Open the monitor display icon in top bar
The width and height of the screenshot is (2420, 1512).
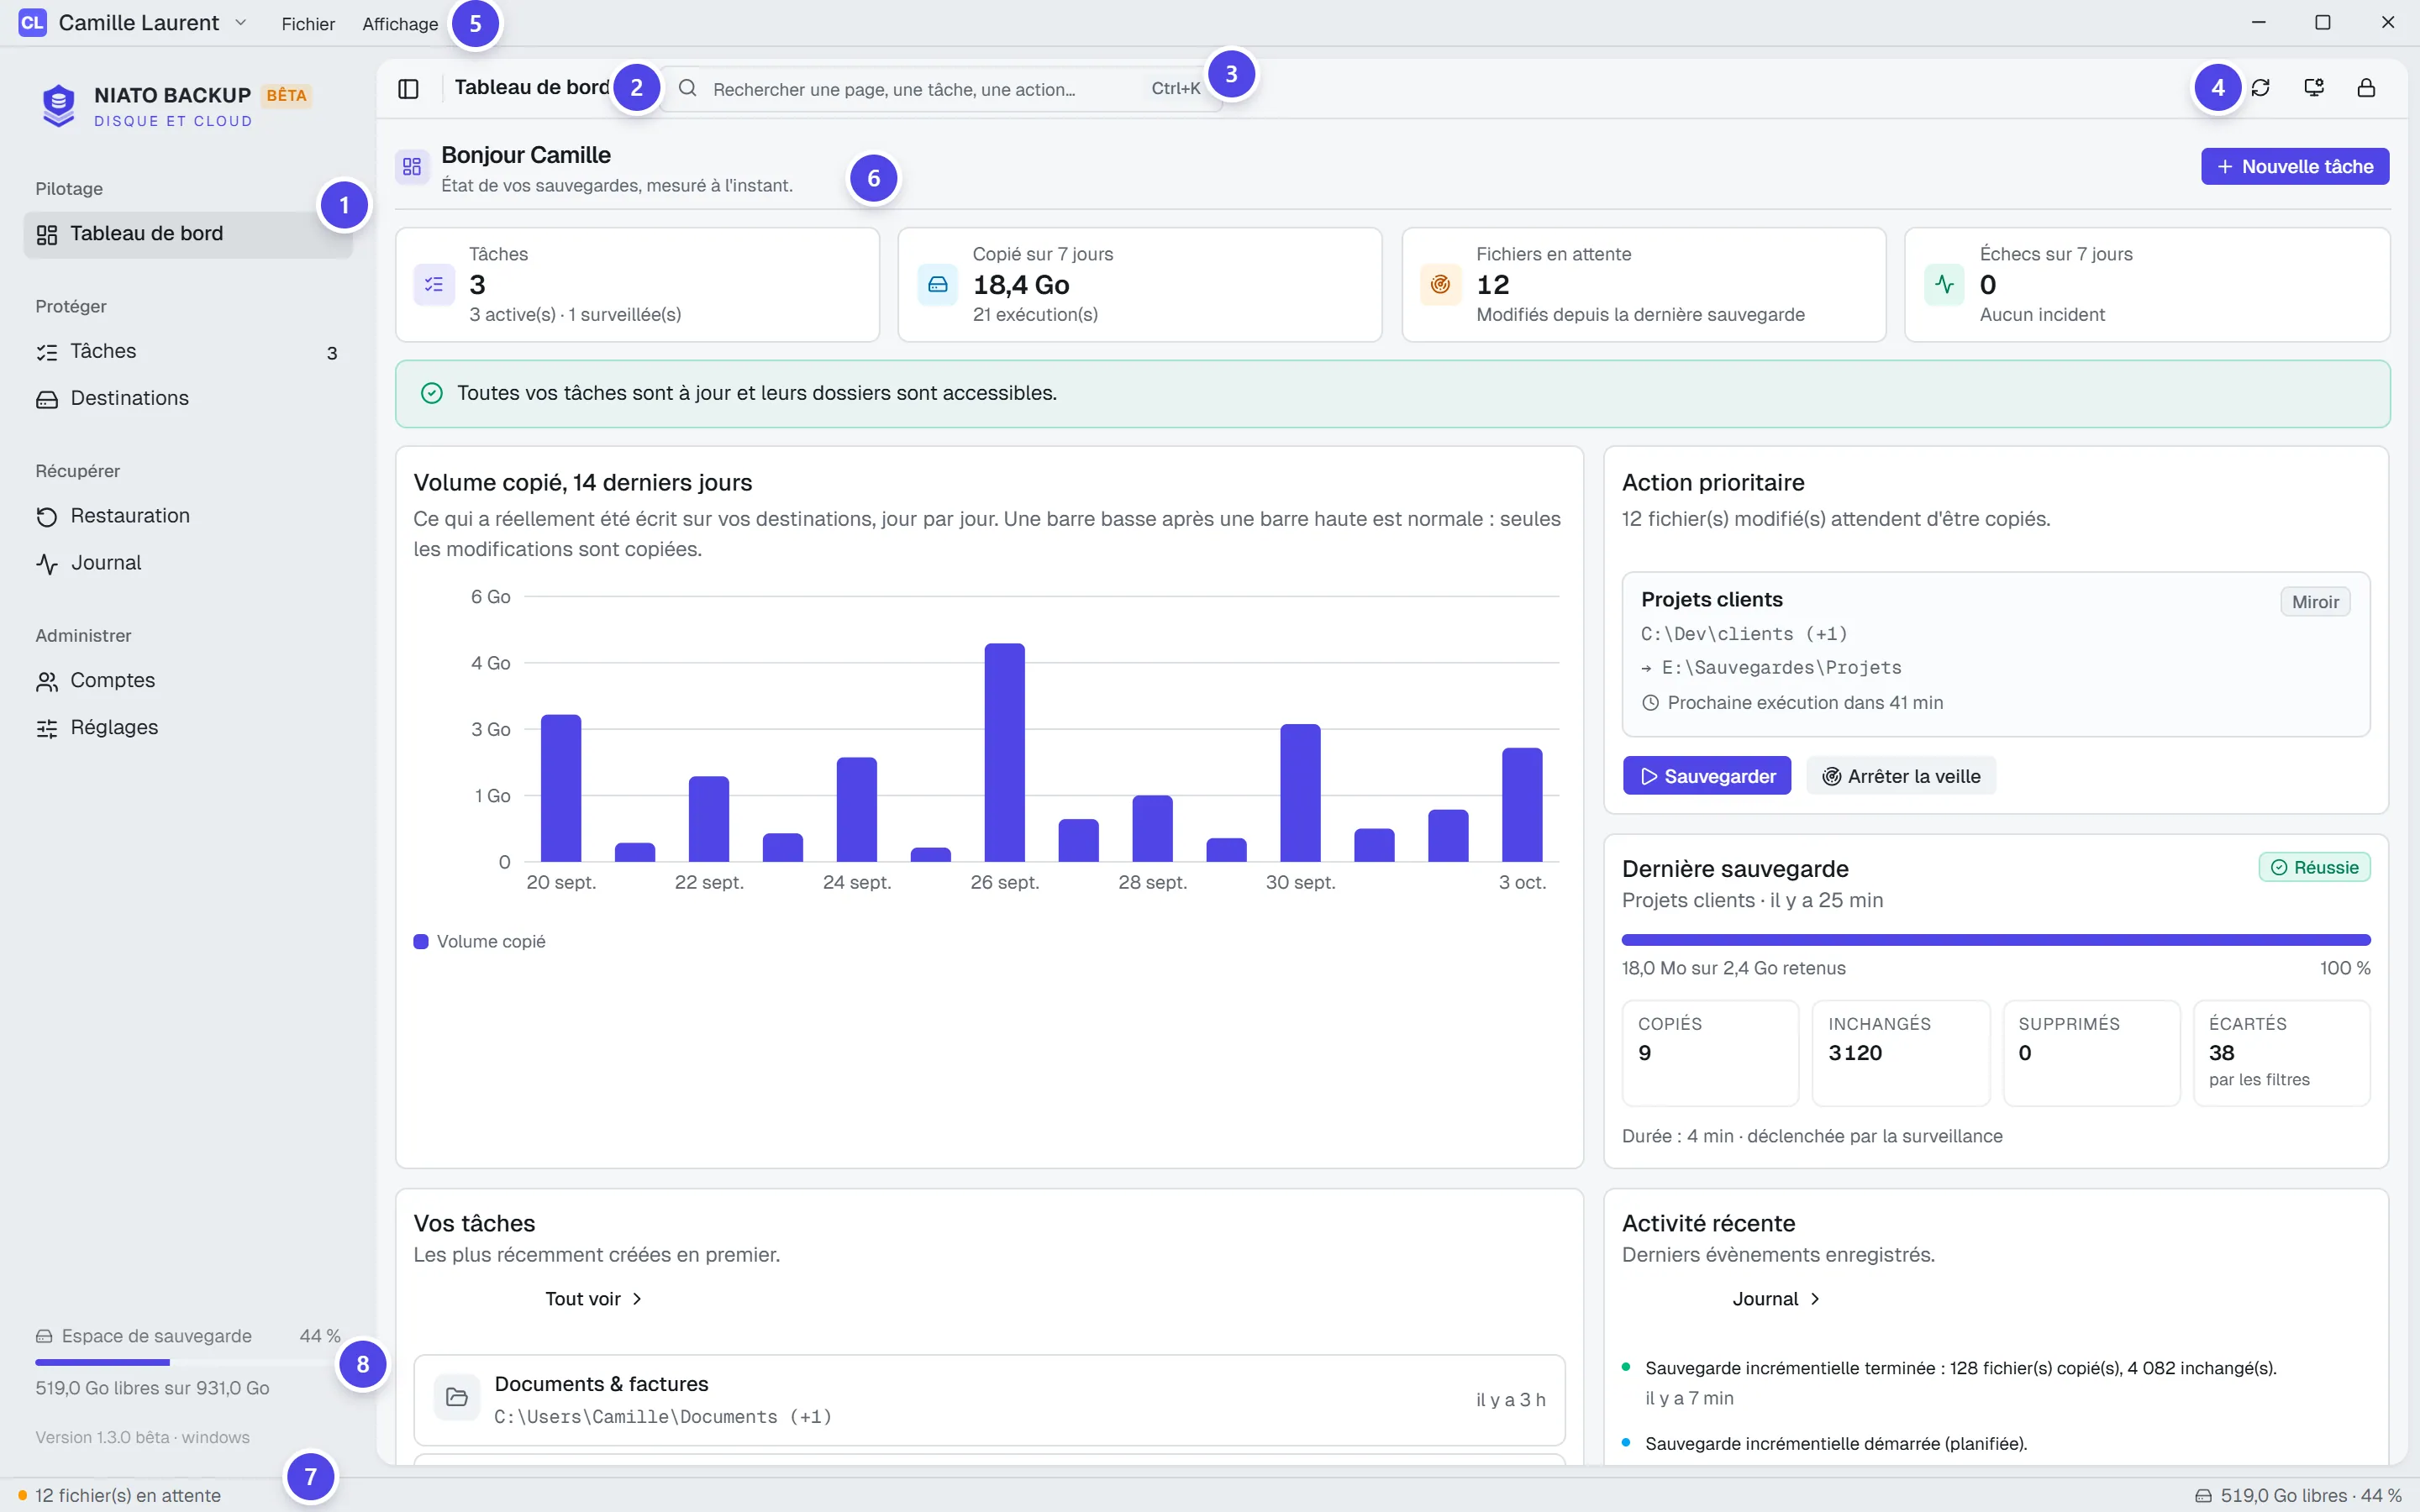click(2313, 88)
